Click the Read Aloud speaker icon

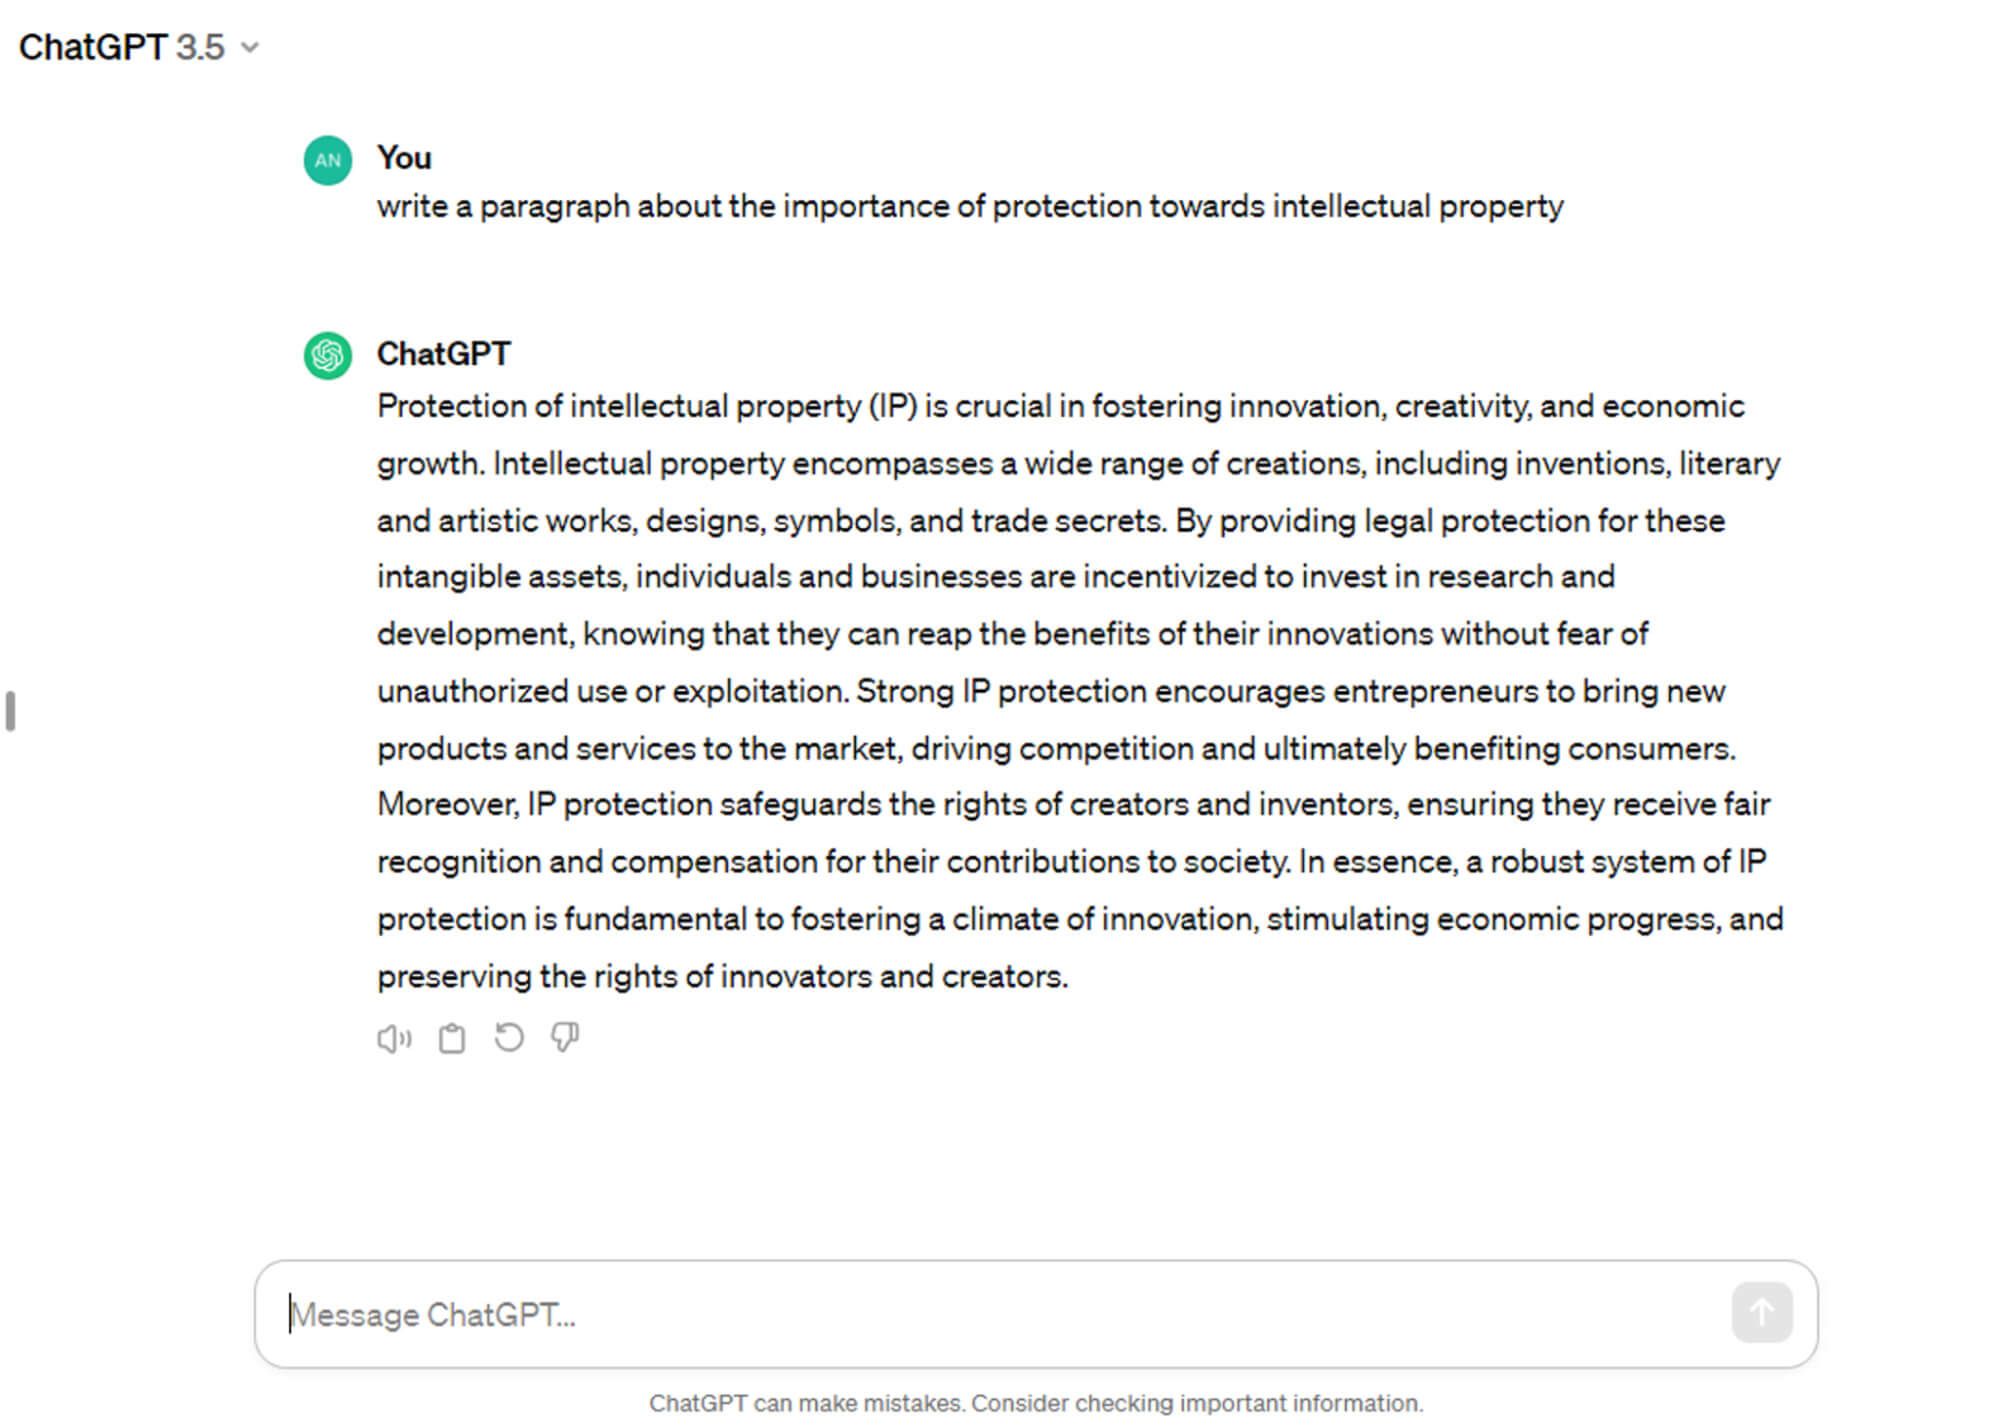click(x=394, y=1039)
